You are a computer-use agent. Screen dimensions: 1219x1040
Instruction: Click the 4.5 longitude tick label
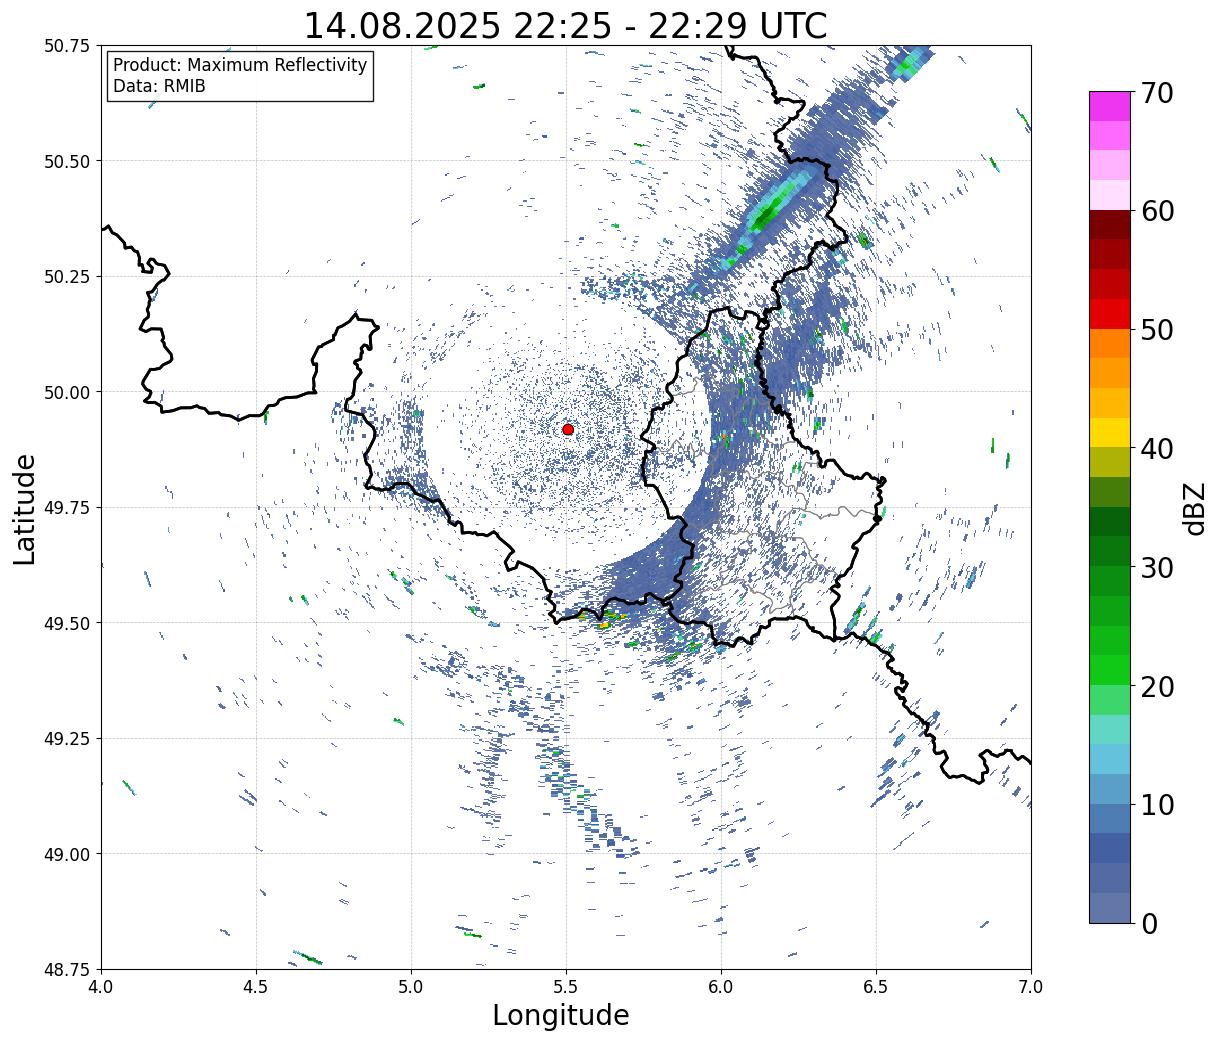(256, 987)
